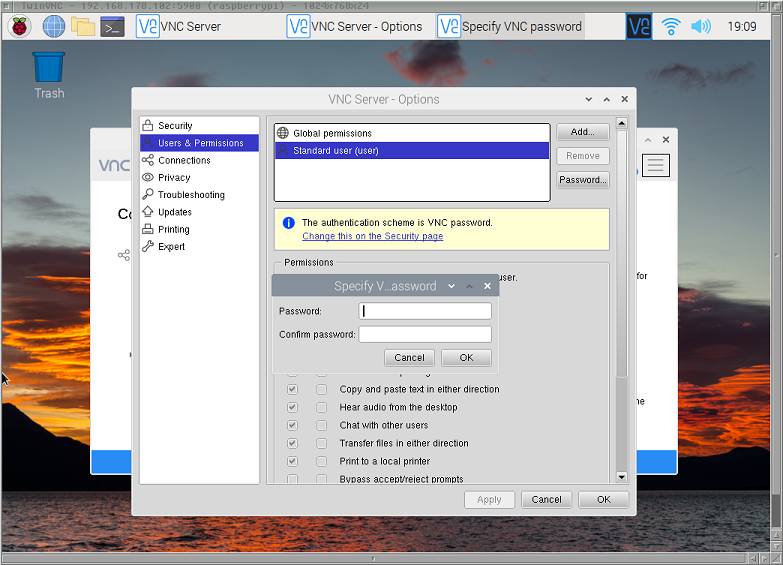The height and width of the screenshot is (565, 783).
Task: Maximize the Specify VNC password dialog
Action: click(x=469, y=286)
